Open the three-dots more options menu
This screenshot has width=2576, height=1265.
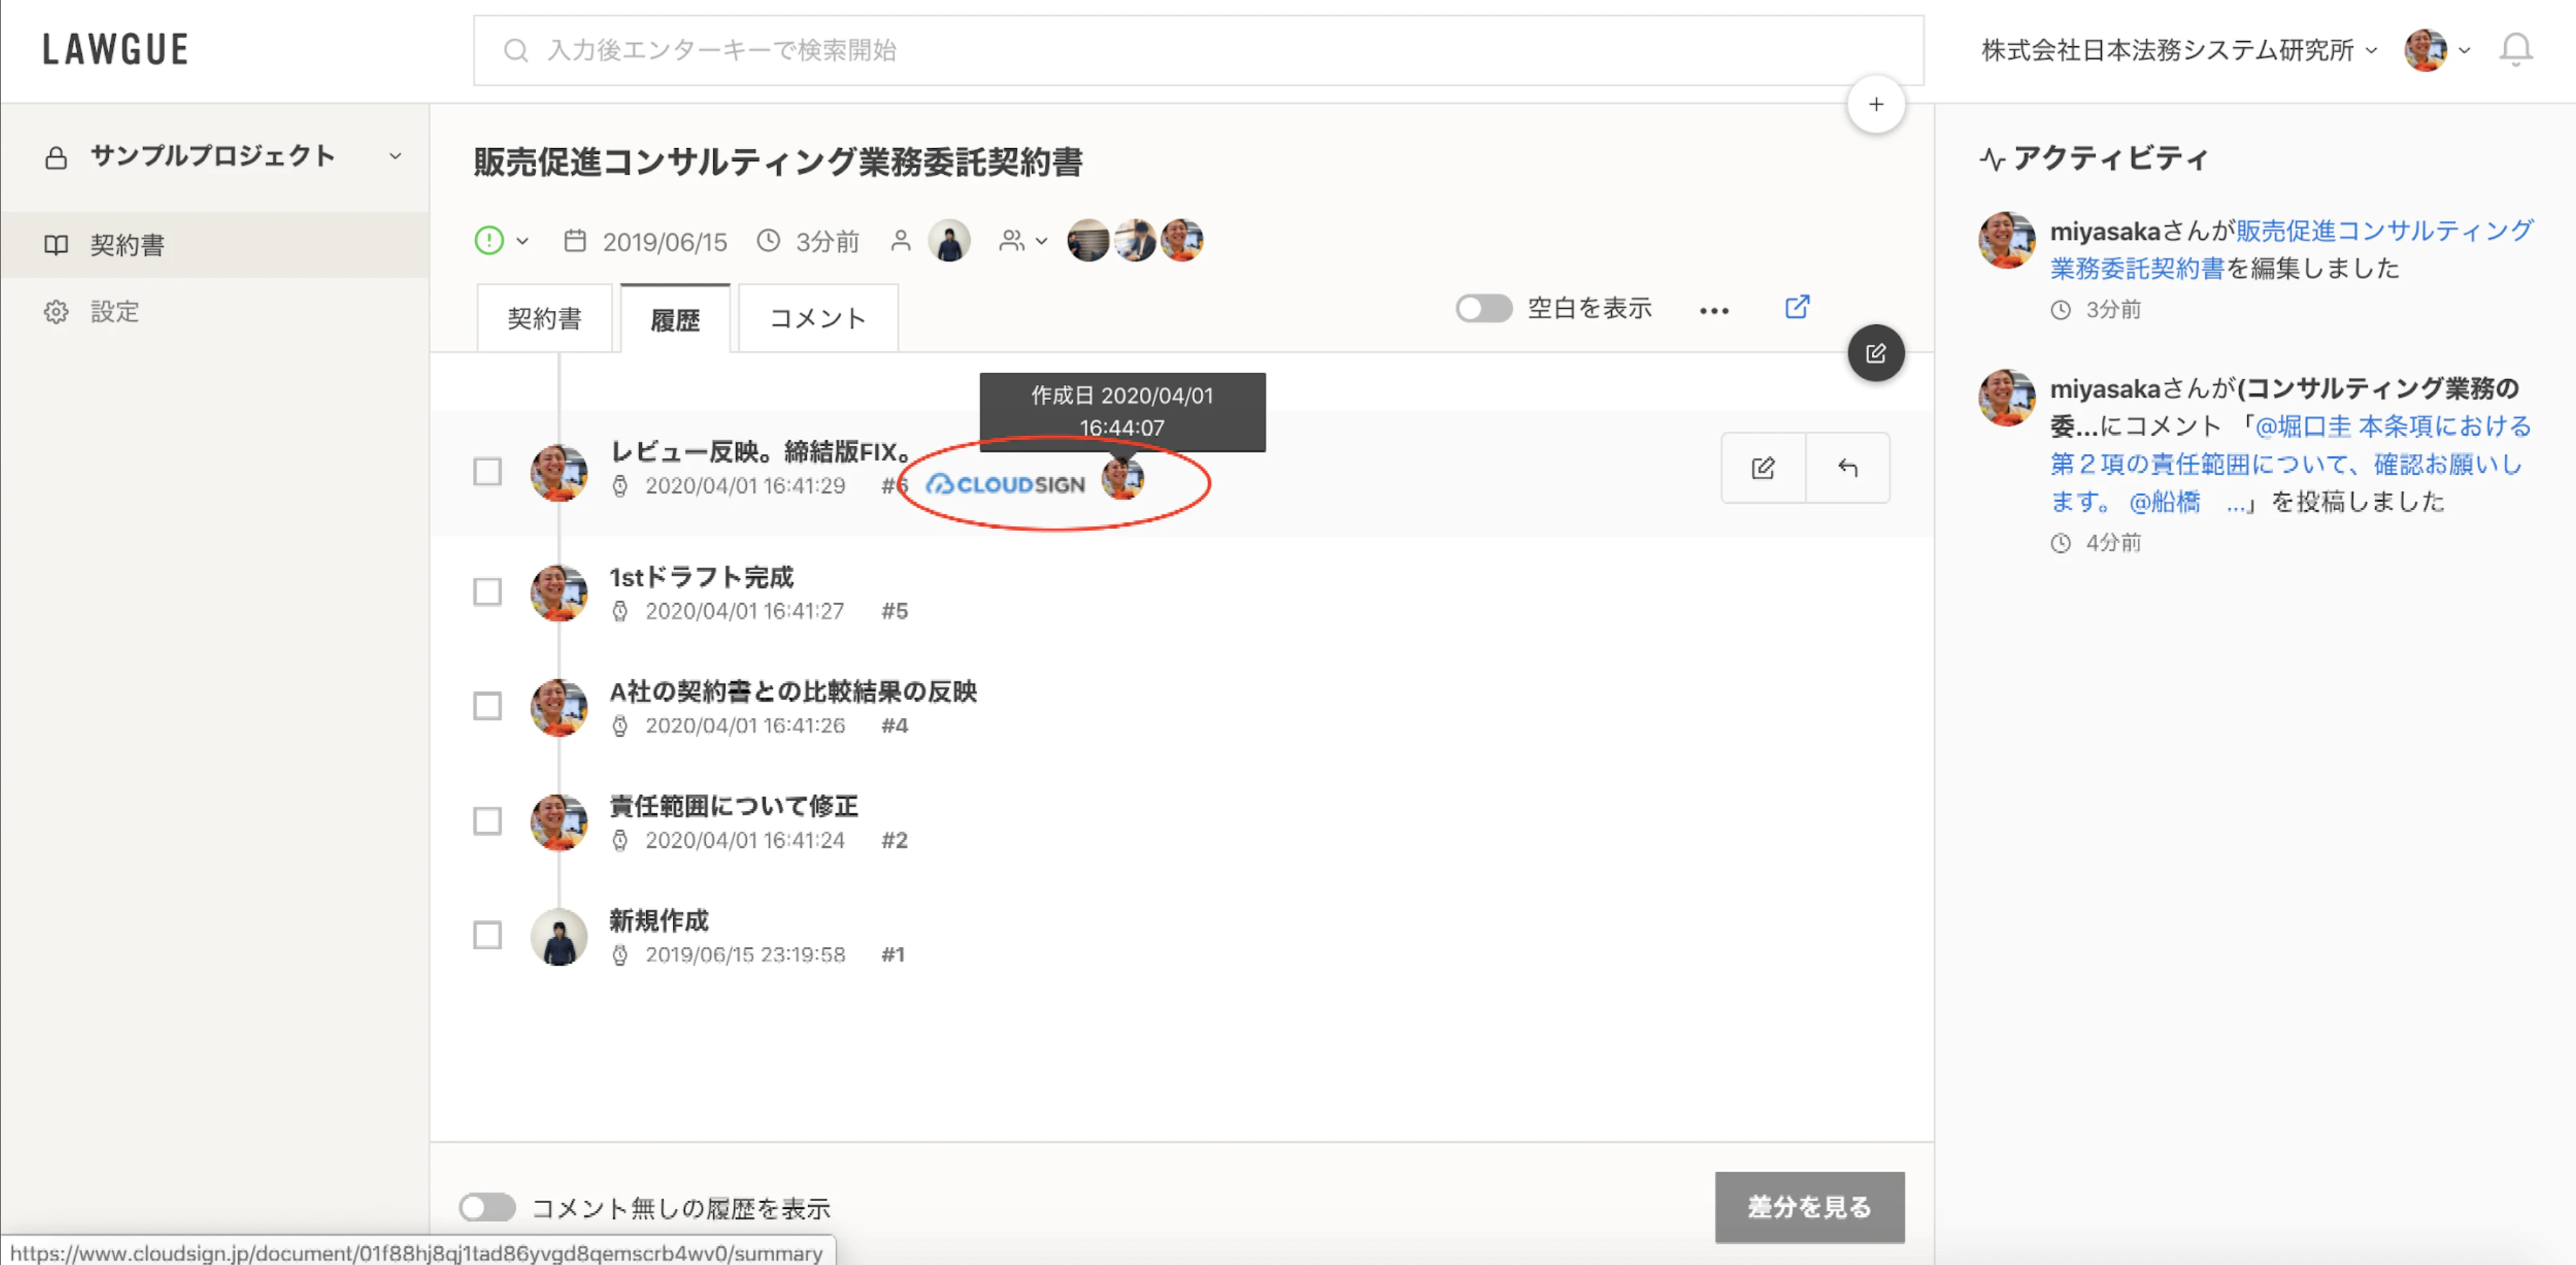(x=1713, y=311)
